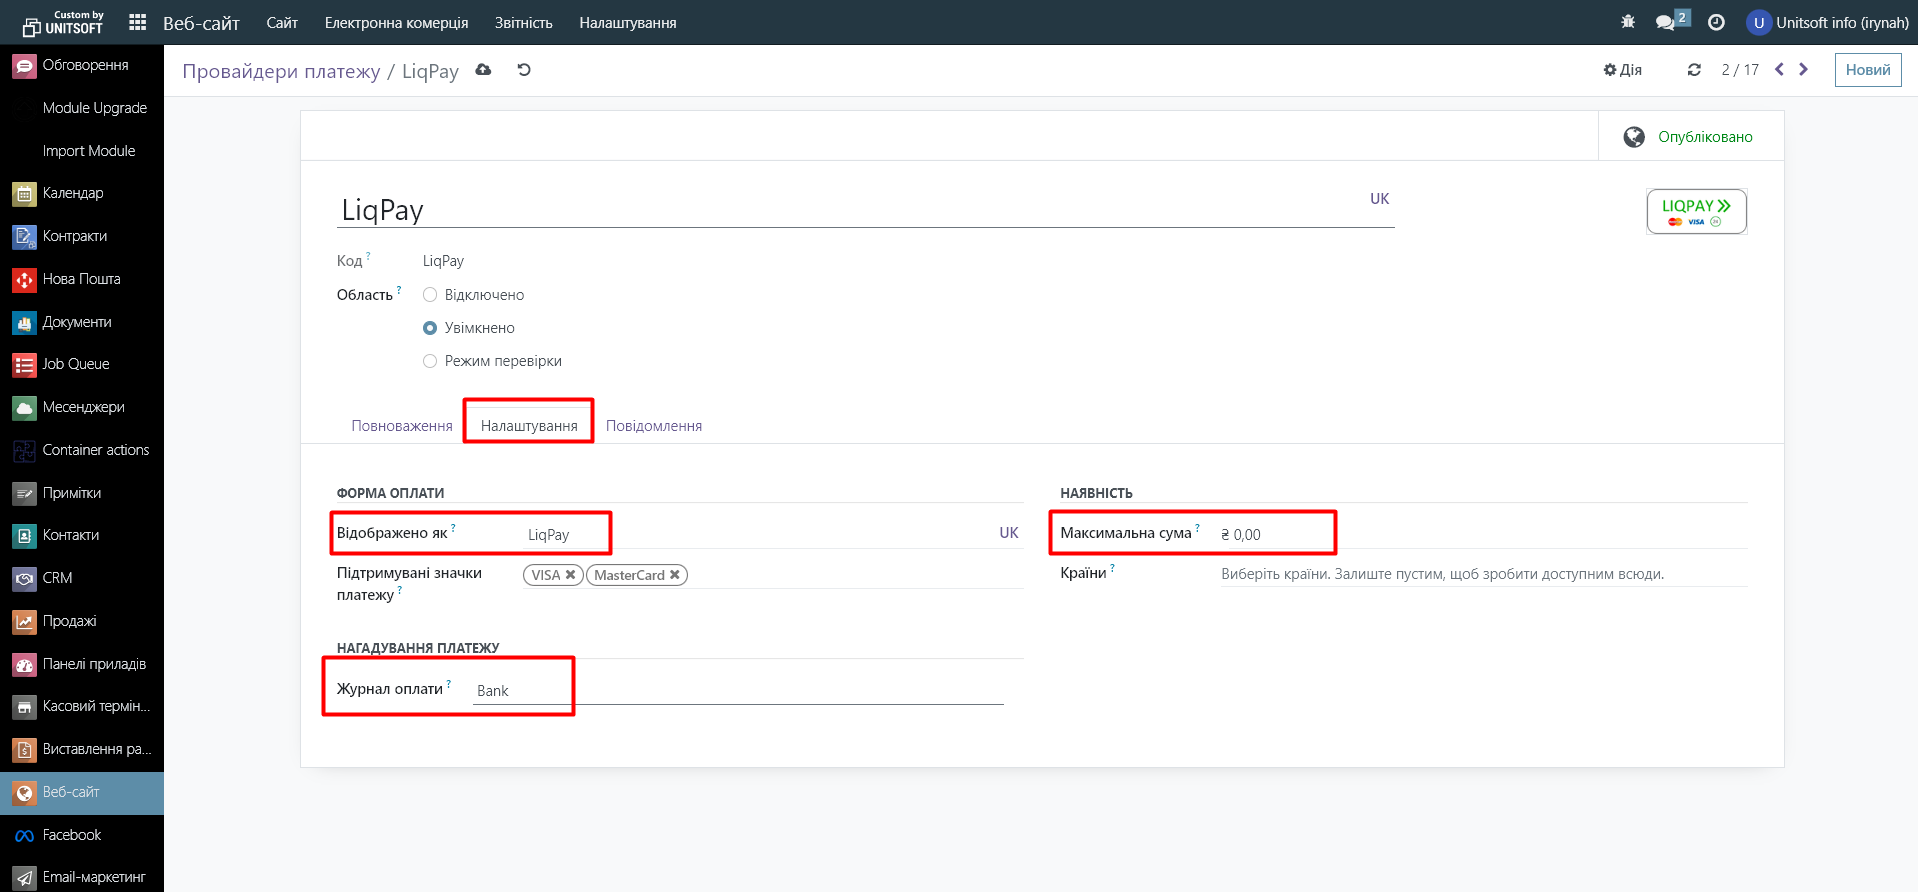The width and height of the screenshot is (1918, 892).
Task: Open the conversations chat icon
Action: click(1665, 22)
